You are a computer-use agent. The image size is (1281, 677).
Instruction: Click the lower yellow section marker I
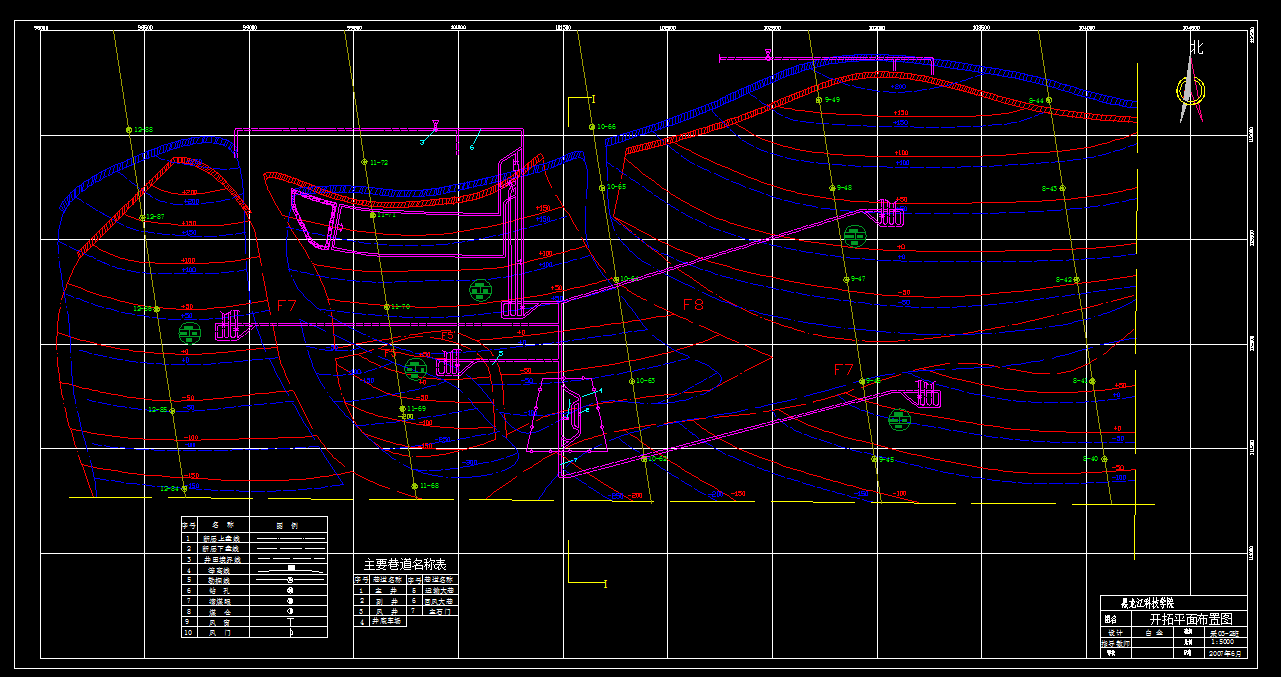tap(605, 583)
